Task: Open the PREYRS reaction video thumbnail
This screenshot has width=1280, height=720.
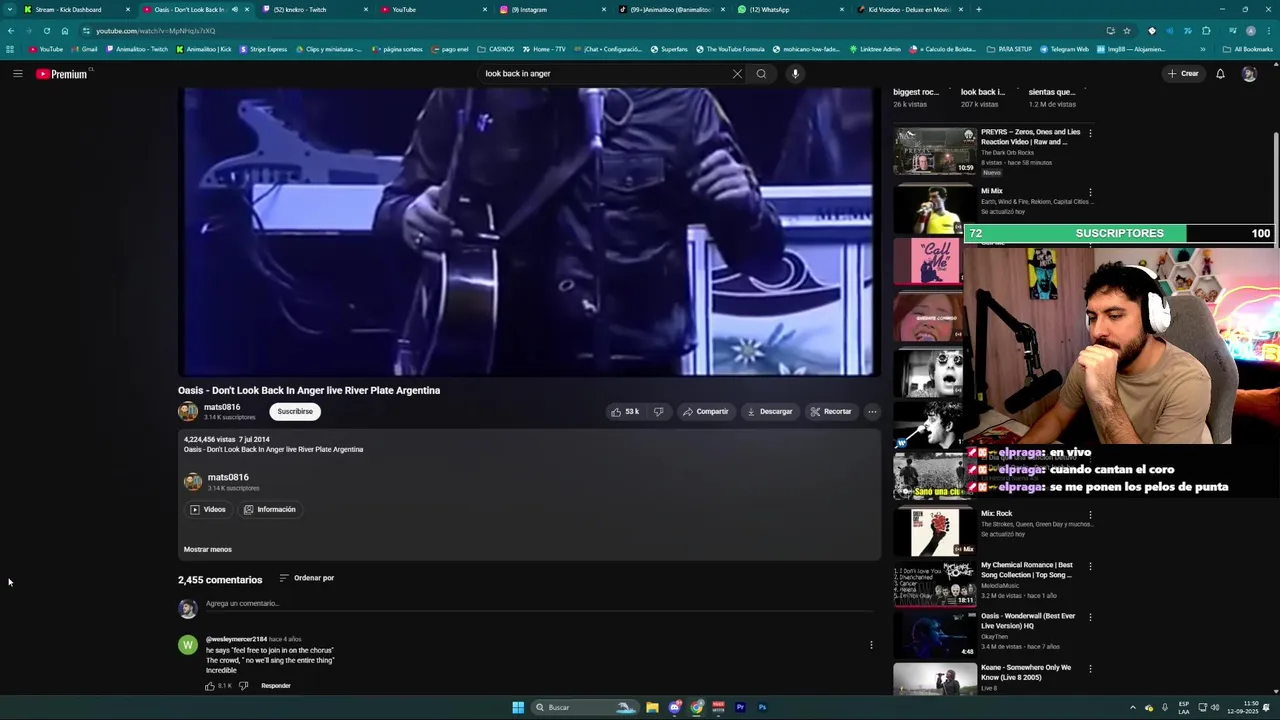Action: 935,150
